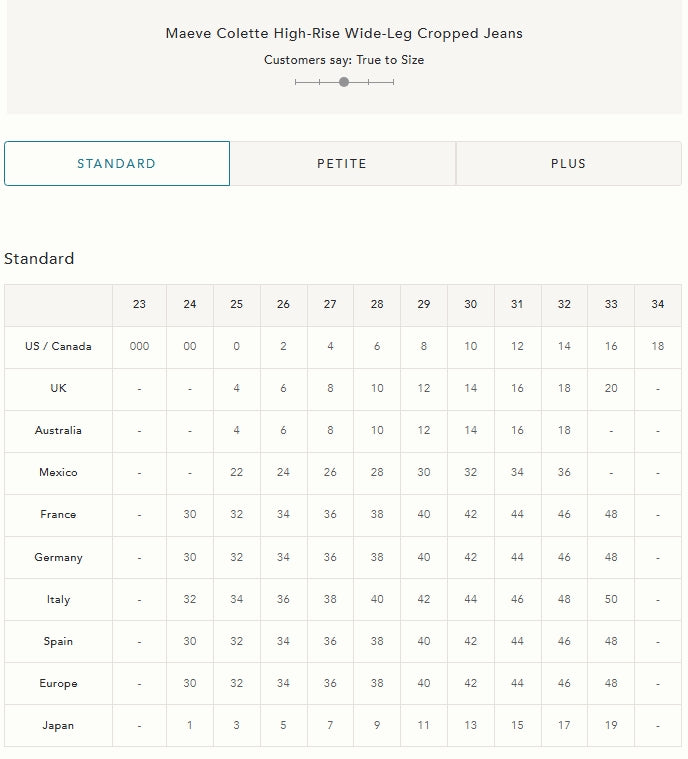
Task: Click the Australia row label
Action: tap(59, 430)
